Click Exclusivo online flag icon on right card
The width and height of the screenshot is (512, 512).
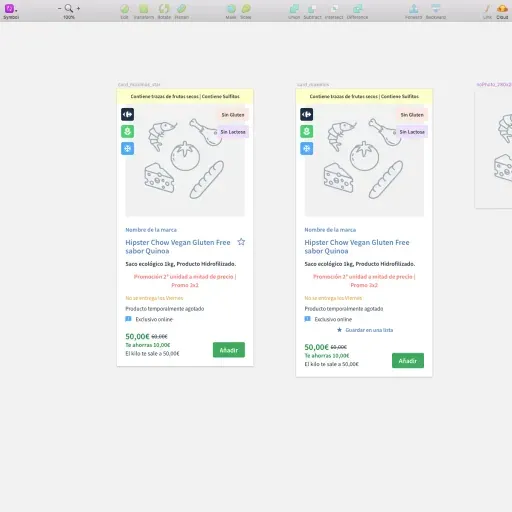tap(307, 319)
